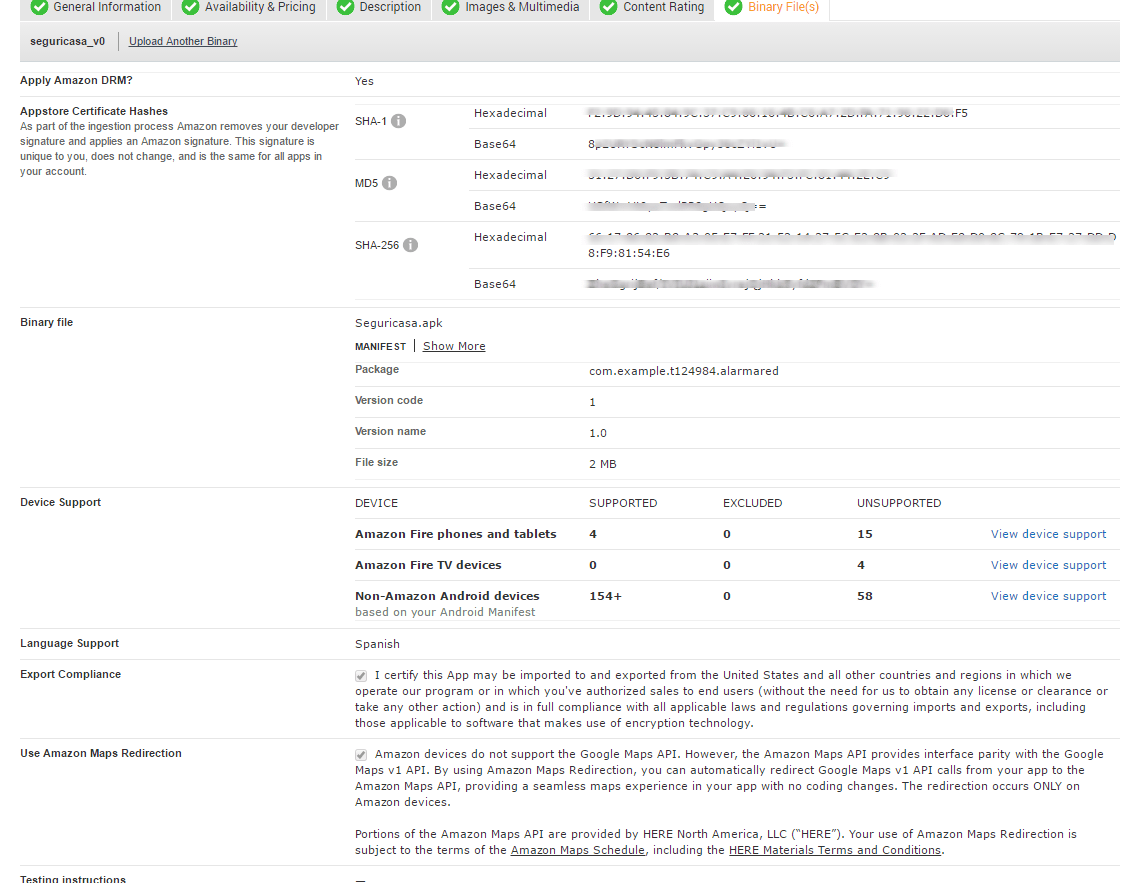Click the green checkmark on Description tab
The width and height of the screenshot is (1145, 883).
[345, 7]
